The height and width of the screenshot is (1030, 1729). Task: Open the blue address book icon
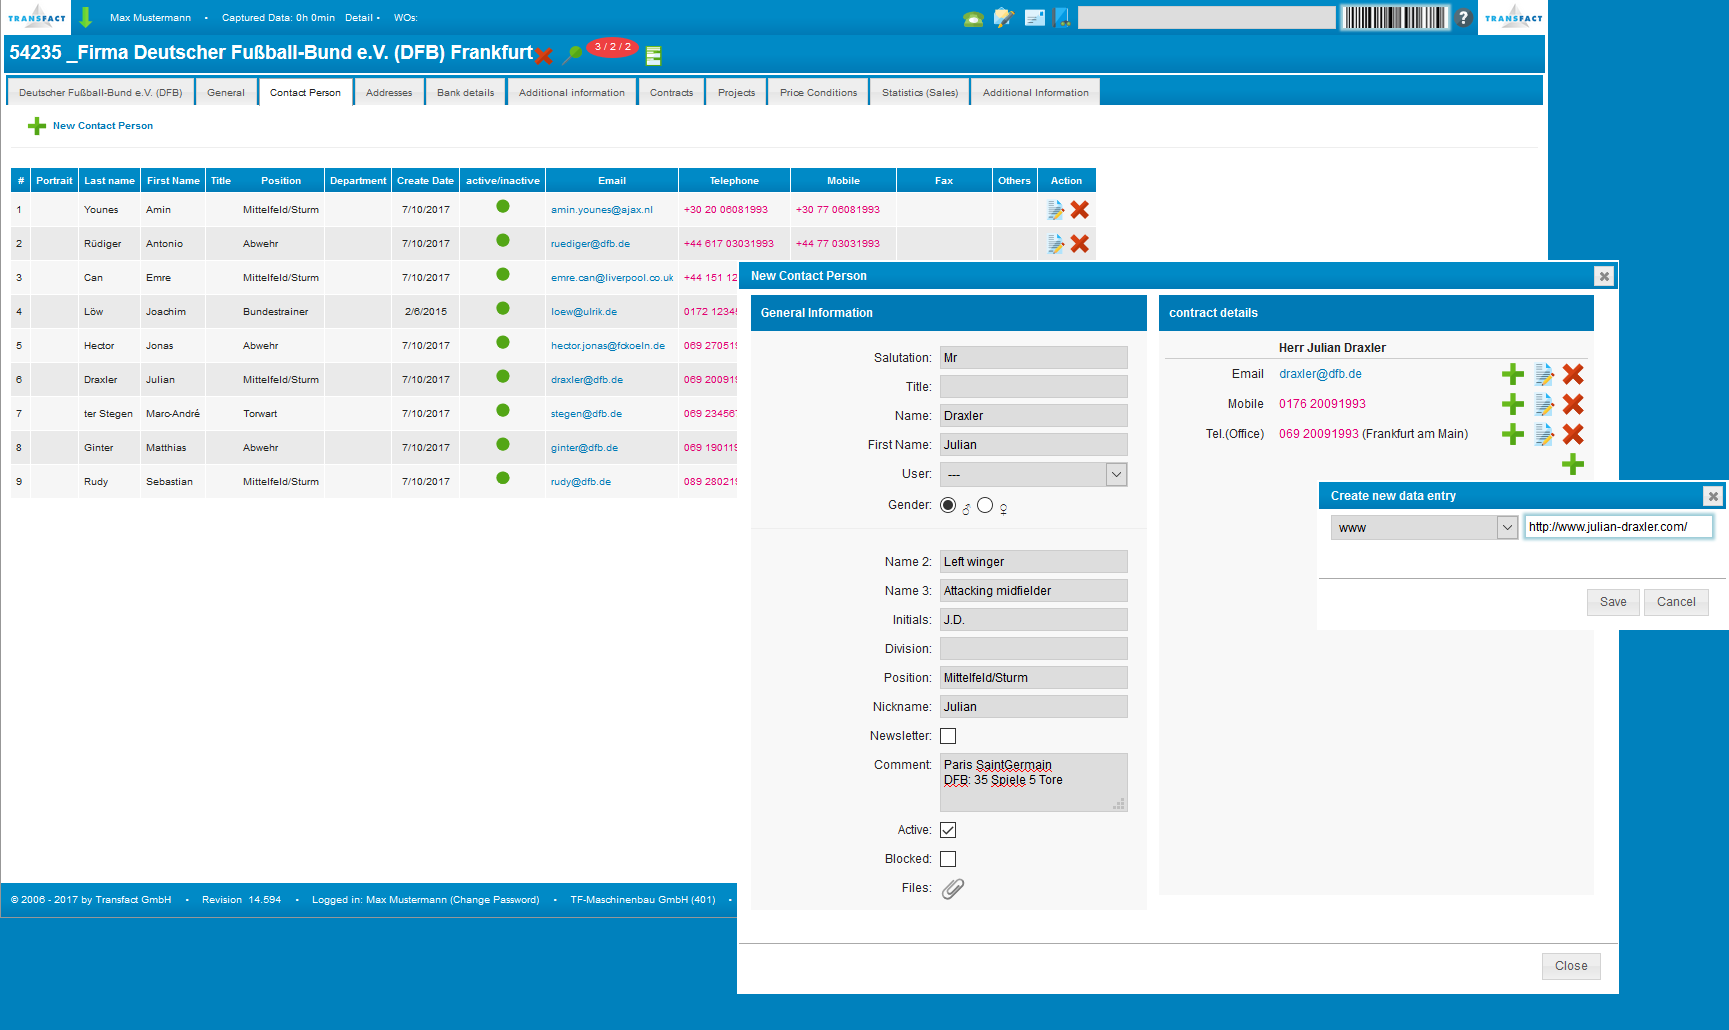click(x=1062, y=18)
